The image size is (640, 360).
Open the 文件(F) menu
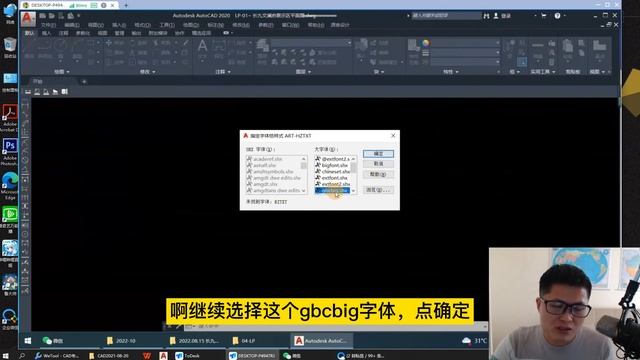(x=49, y=25)
